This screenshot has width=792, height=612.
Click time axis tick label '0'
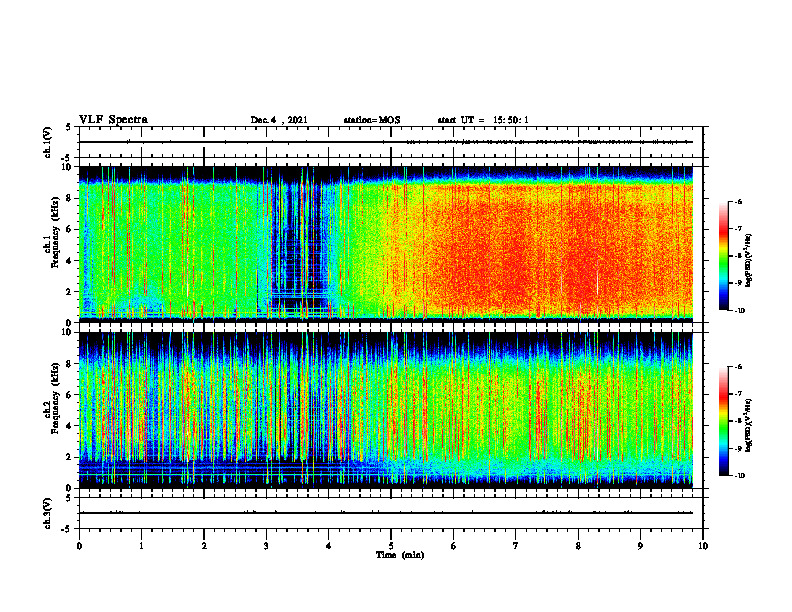(x=79, y=546)
